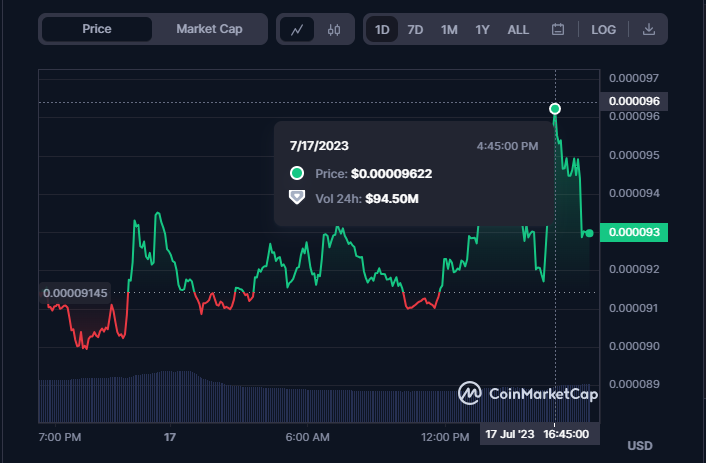706x463 pixels.
Task: Choose the 1M time range
Action: click(x=449, y=30)
